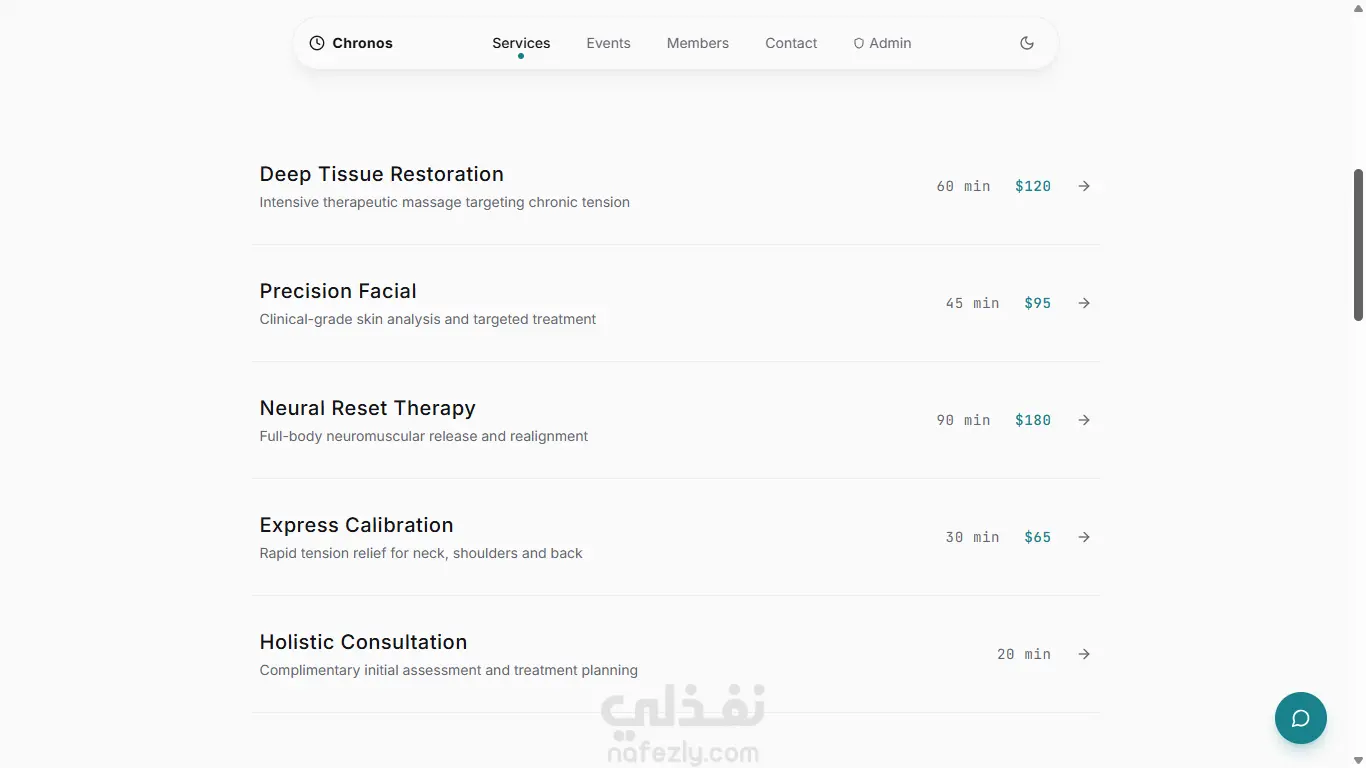This screenshot has width=1366, height=768.
Task: Click the page vertical scrollbar thumb
Action: 1358,245
